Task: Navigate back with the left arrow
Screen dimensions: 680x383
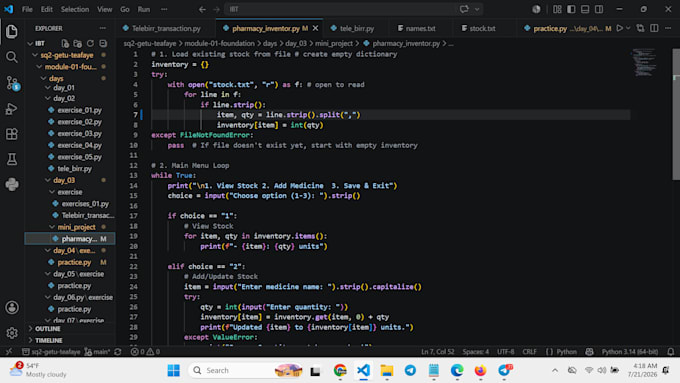Action: [202, 9]
